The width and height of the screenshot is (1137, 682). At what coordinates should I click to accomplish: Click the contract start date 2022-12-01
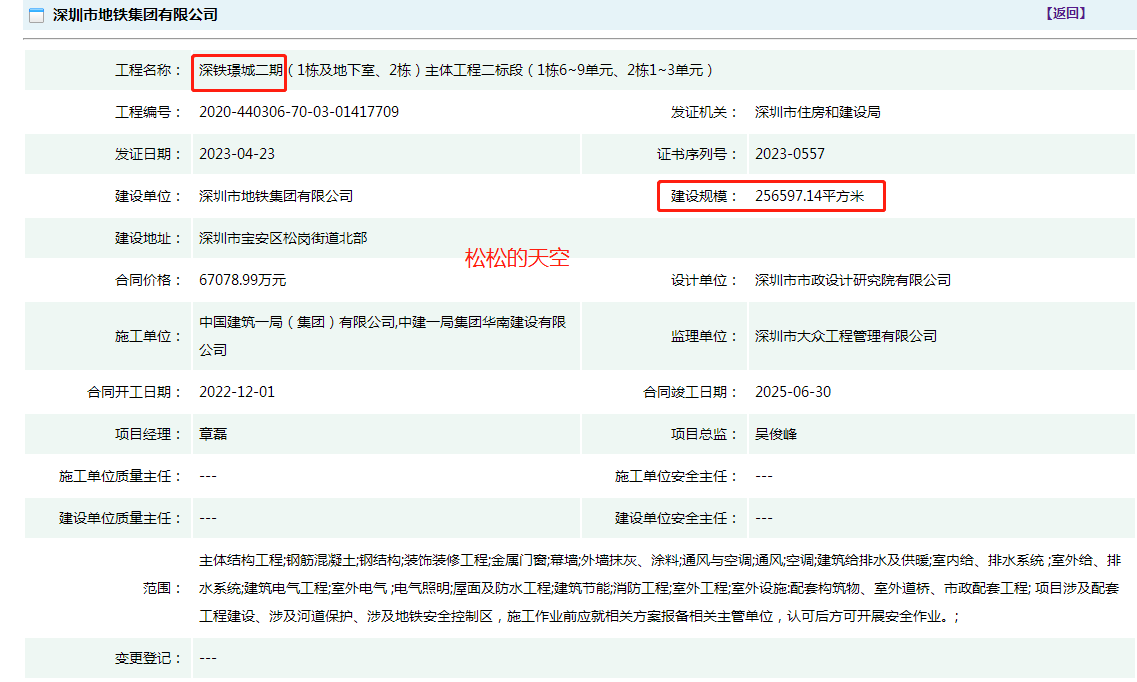pos(237,392)
